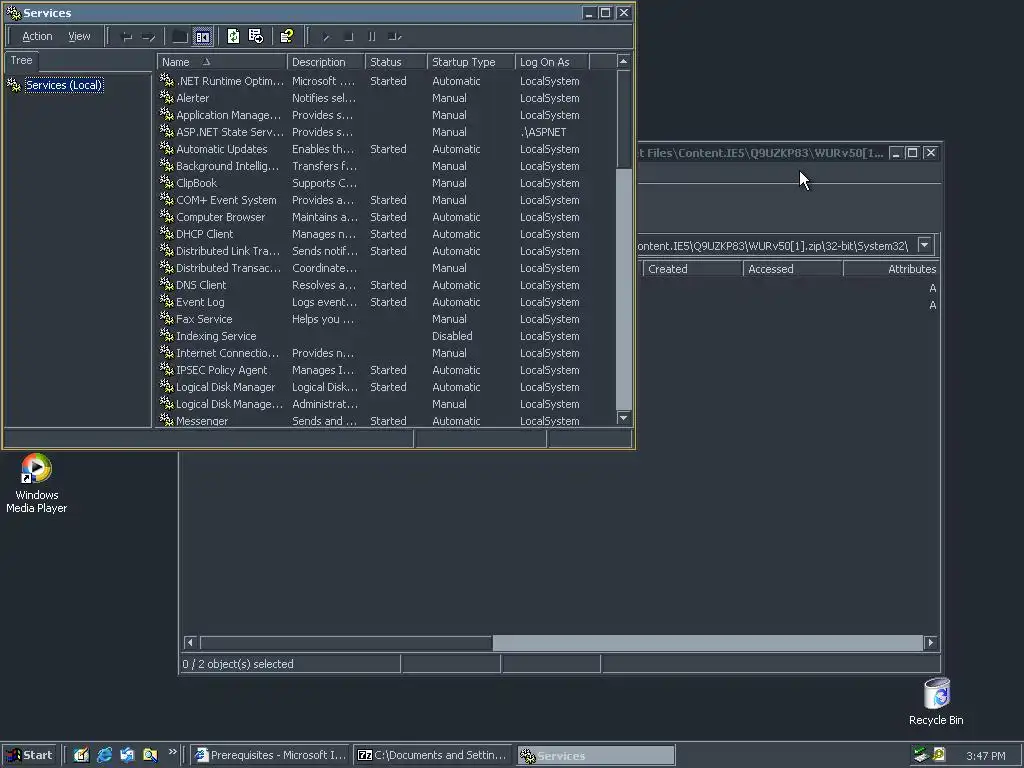Image resolution: width=1024 pixels, height=768 pixels.
Task: Click the .\ASPNET log on entry
Action: pyautogui.click(x=543, y=132)
